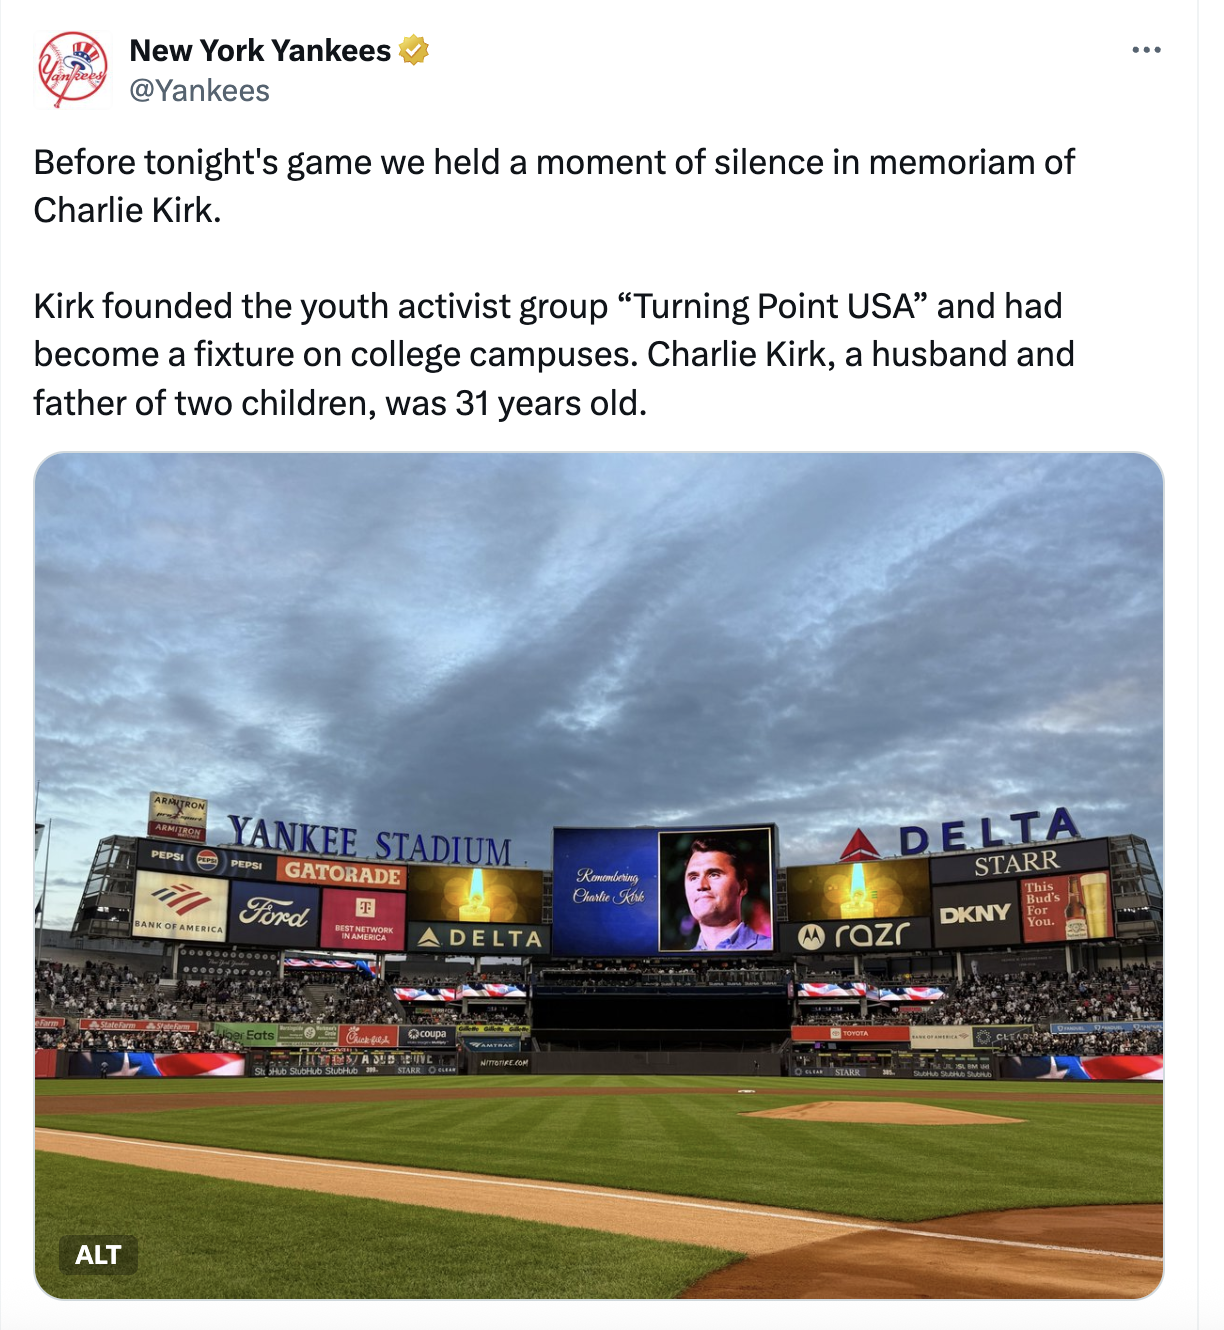Open the @Yankees handle link
1224x1330 pixels.
199,91
